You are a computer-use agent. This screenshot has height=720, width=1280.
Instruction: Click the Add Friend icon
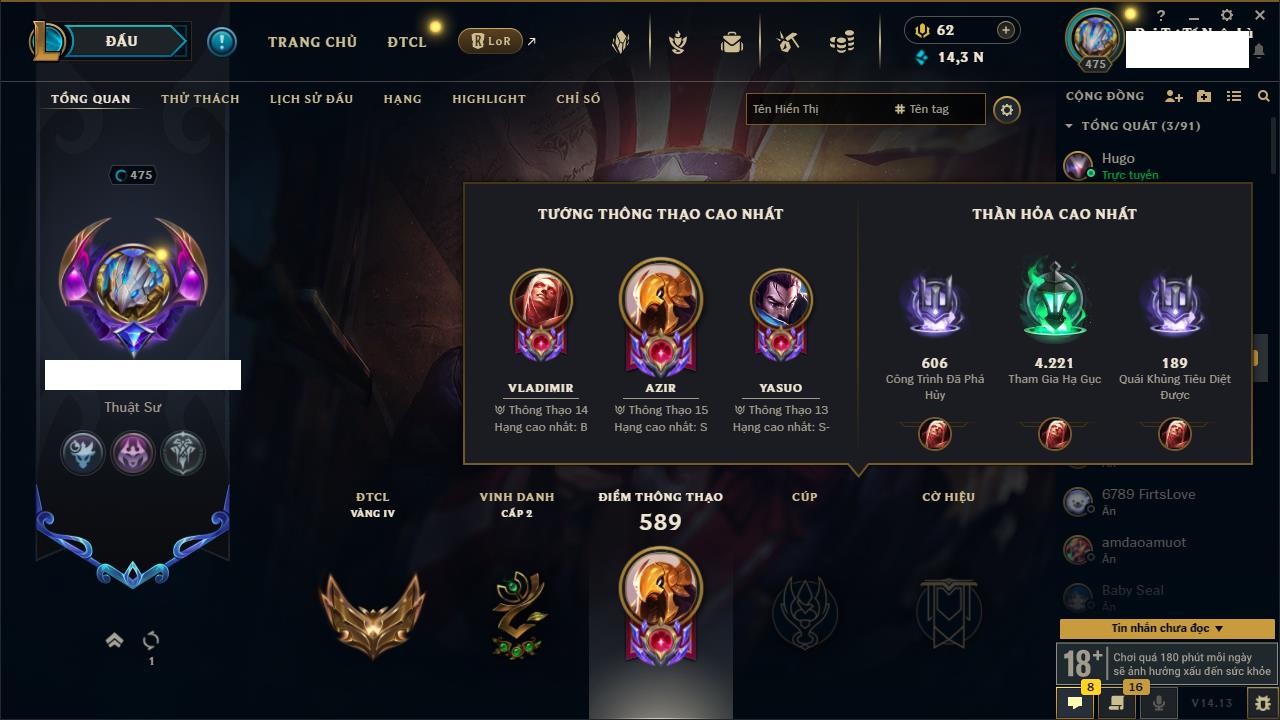(1174, 96)
